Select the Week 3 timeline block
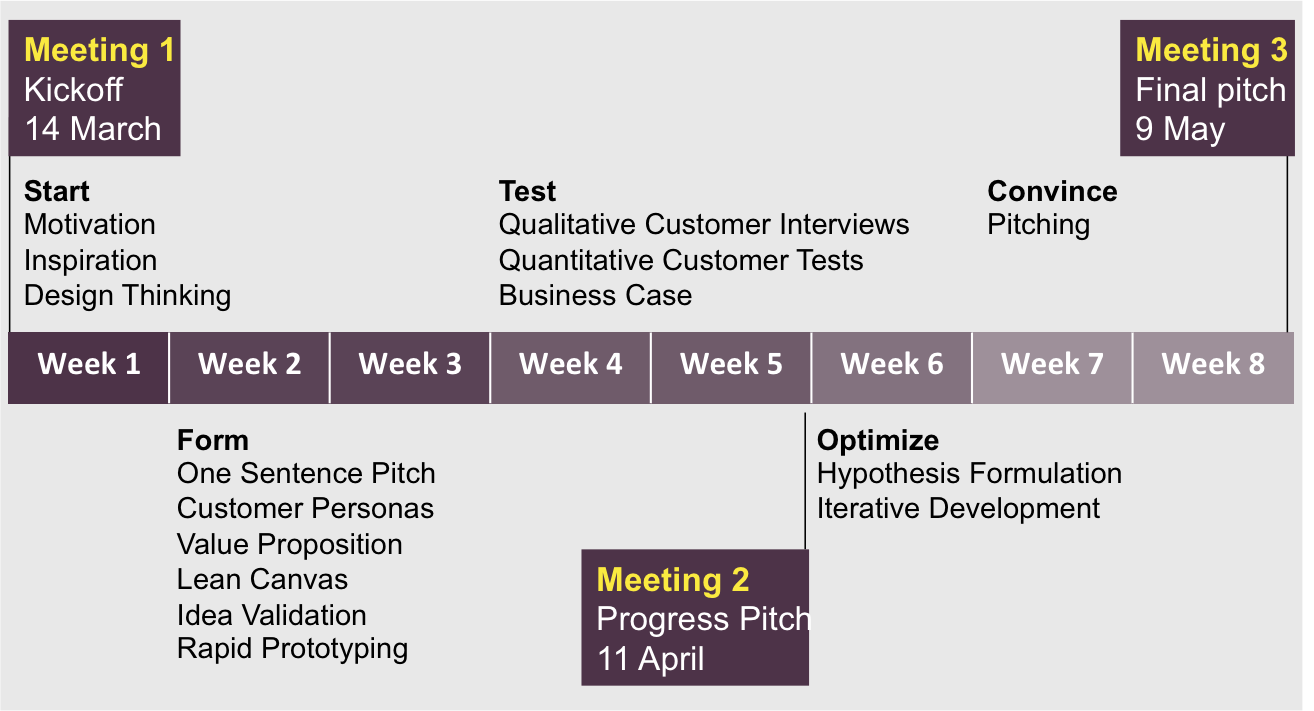Screen dimensions: 1314x711 (410, 365)
